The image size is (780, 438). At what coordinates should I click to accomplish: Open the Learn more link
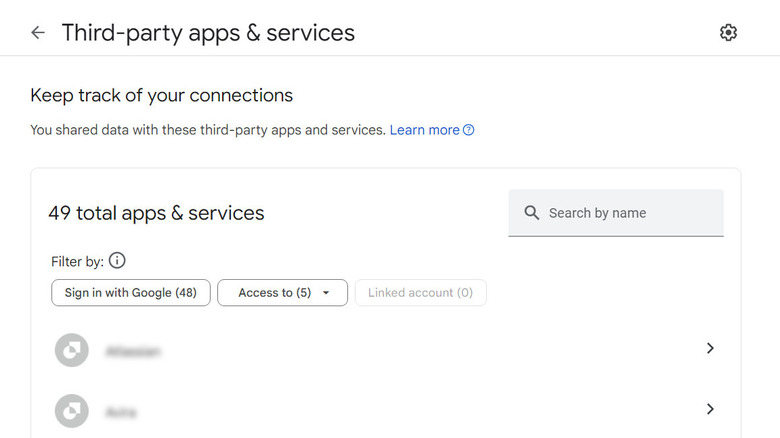424,130
